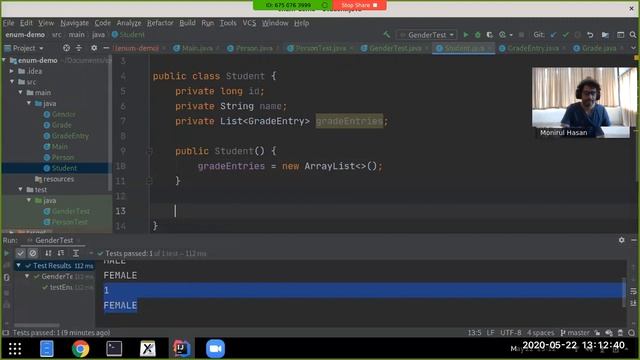This screenshot has height=360, width=640.
Task: Click the Git rollback arrow icon
Action: point(590,35)
